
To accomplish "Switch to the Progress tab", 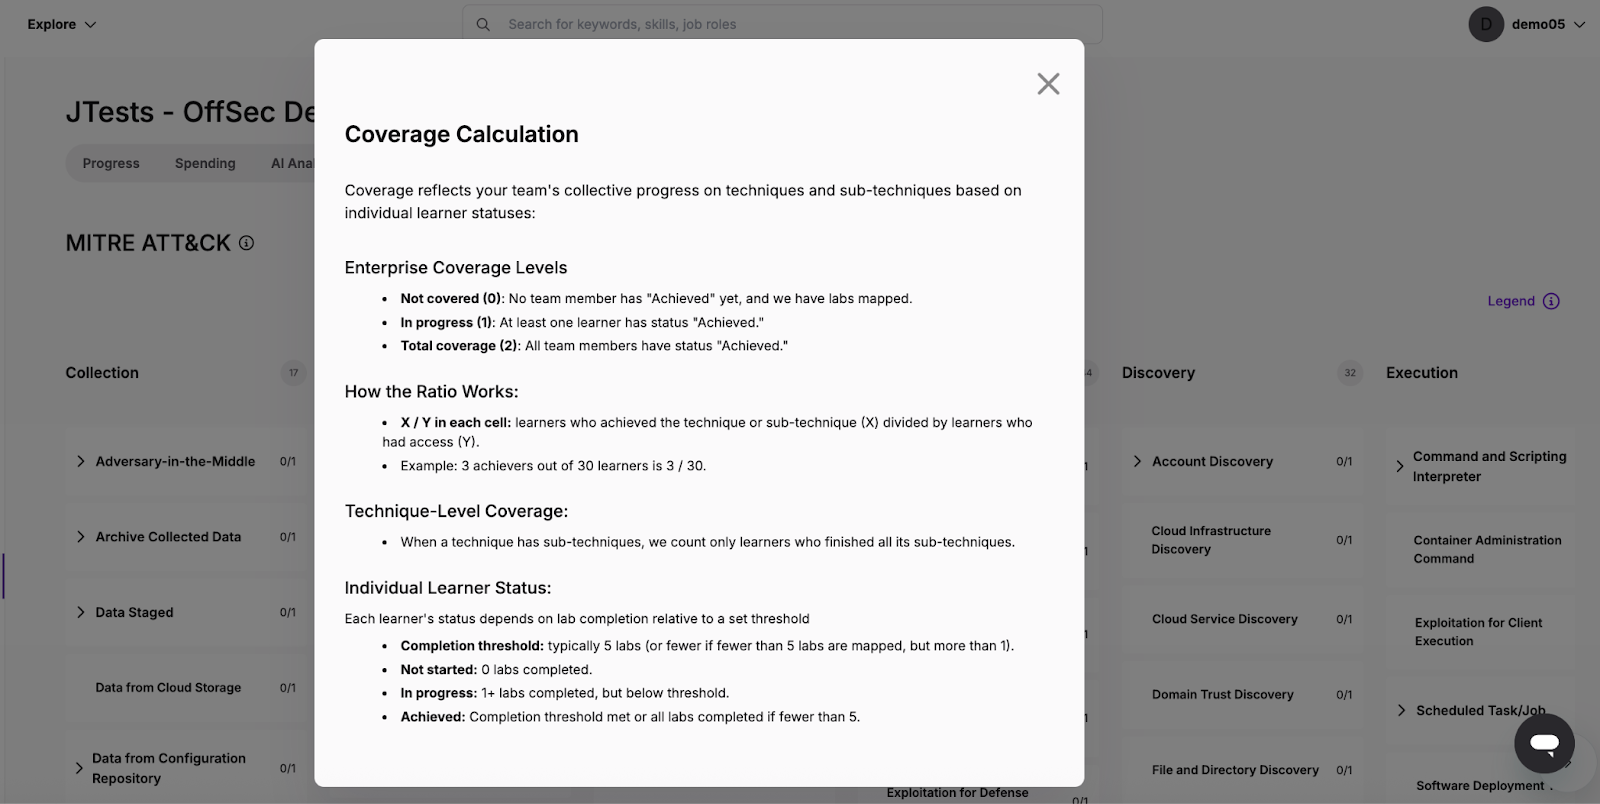I will coord(111,163).
